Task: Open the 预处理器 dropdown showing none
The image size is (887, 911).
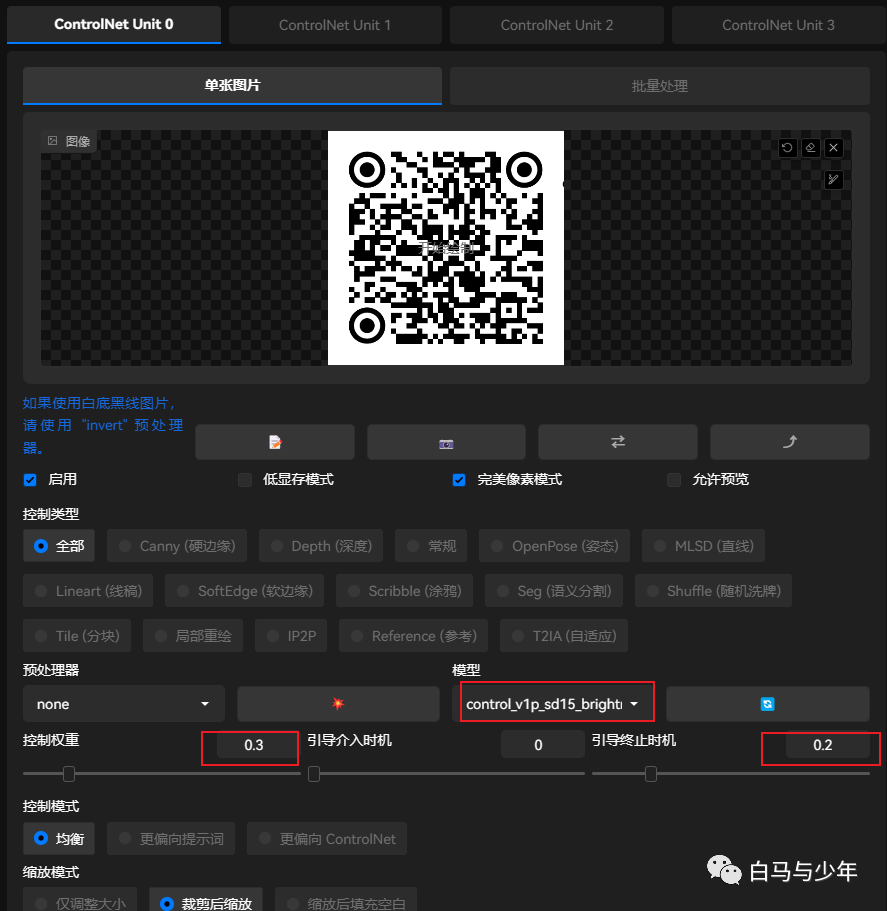Action: point(124,704)
